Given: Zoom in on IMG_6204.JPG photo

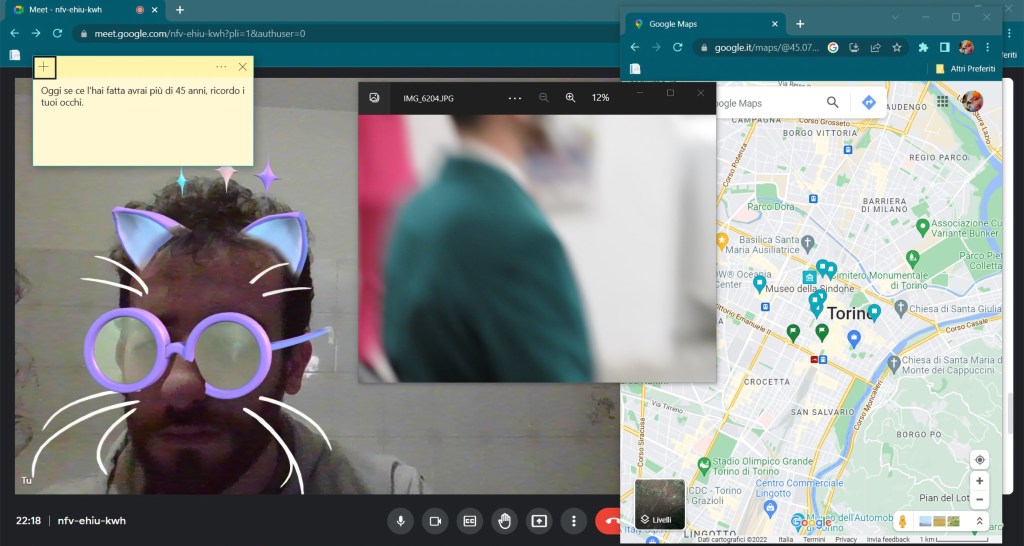Looking at the screenshot, I should (571, 98).
